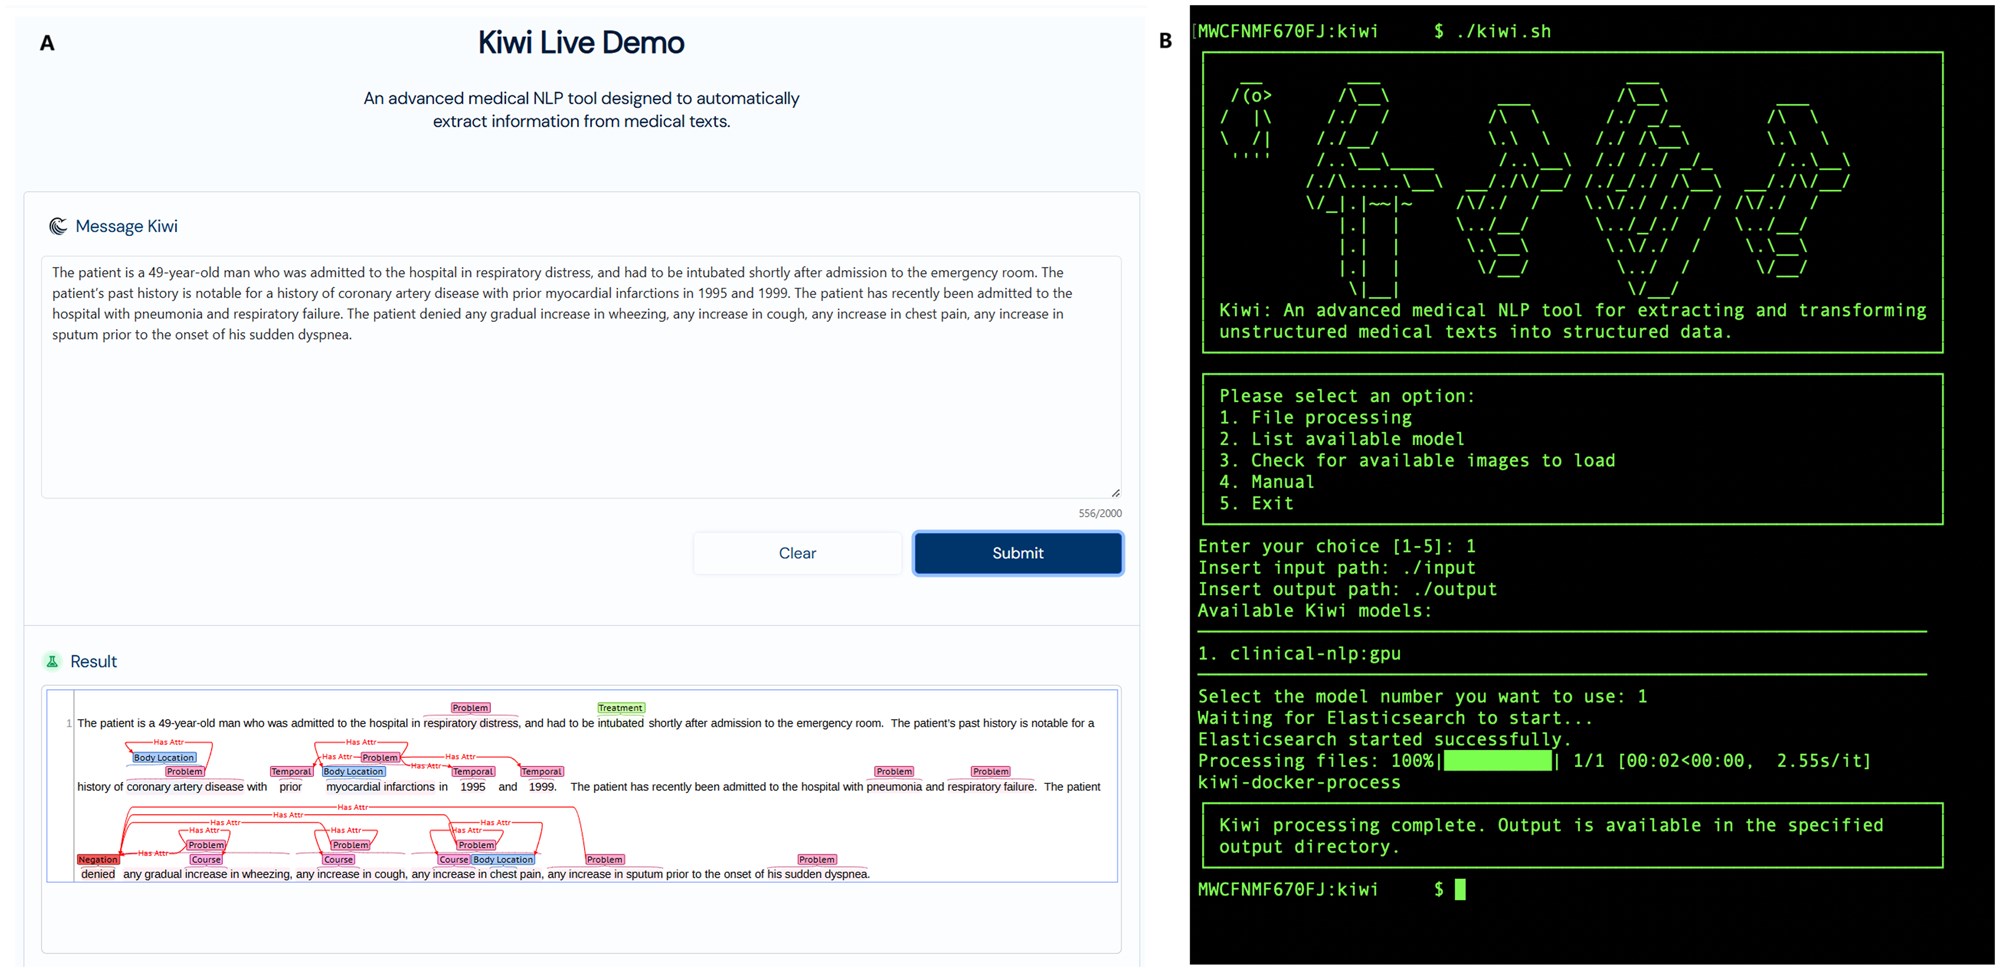This screenshot has height=972, width=2000.
Task: Click 'Available Kiwi models:' line
Action: coord(1315,611)
